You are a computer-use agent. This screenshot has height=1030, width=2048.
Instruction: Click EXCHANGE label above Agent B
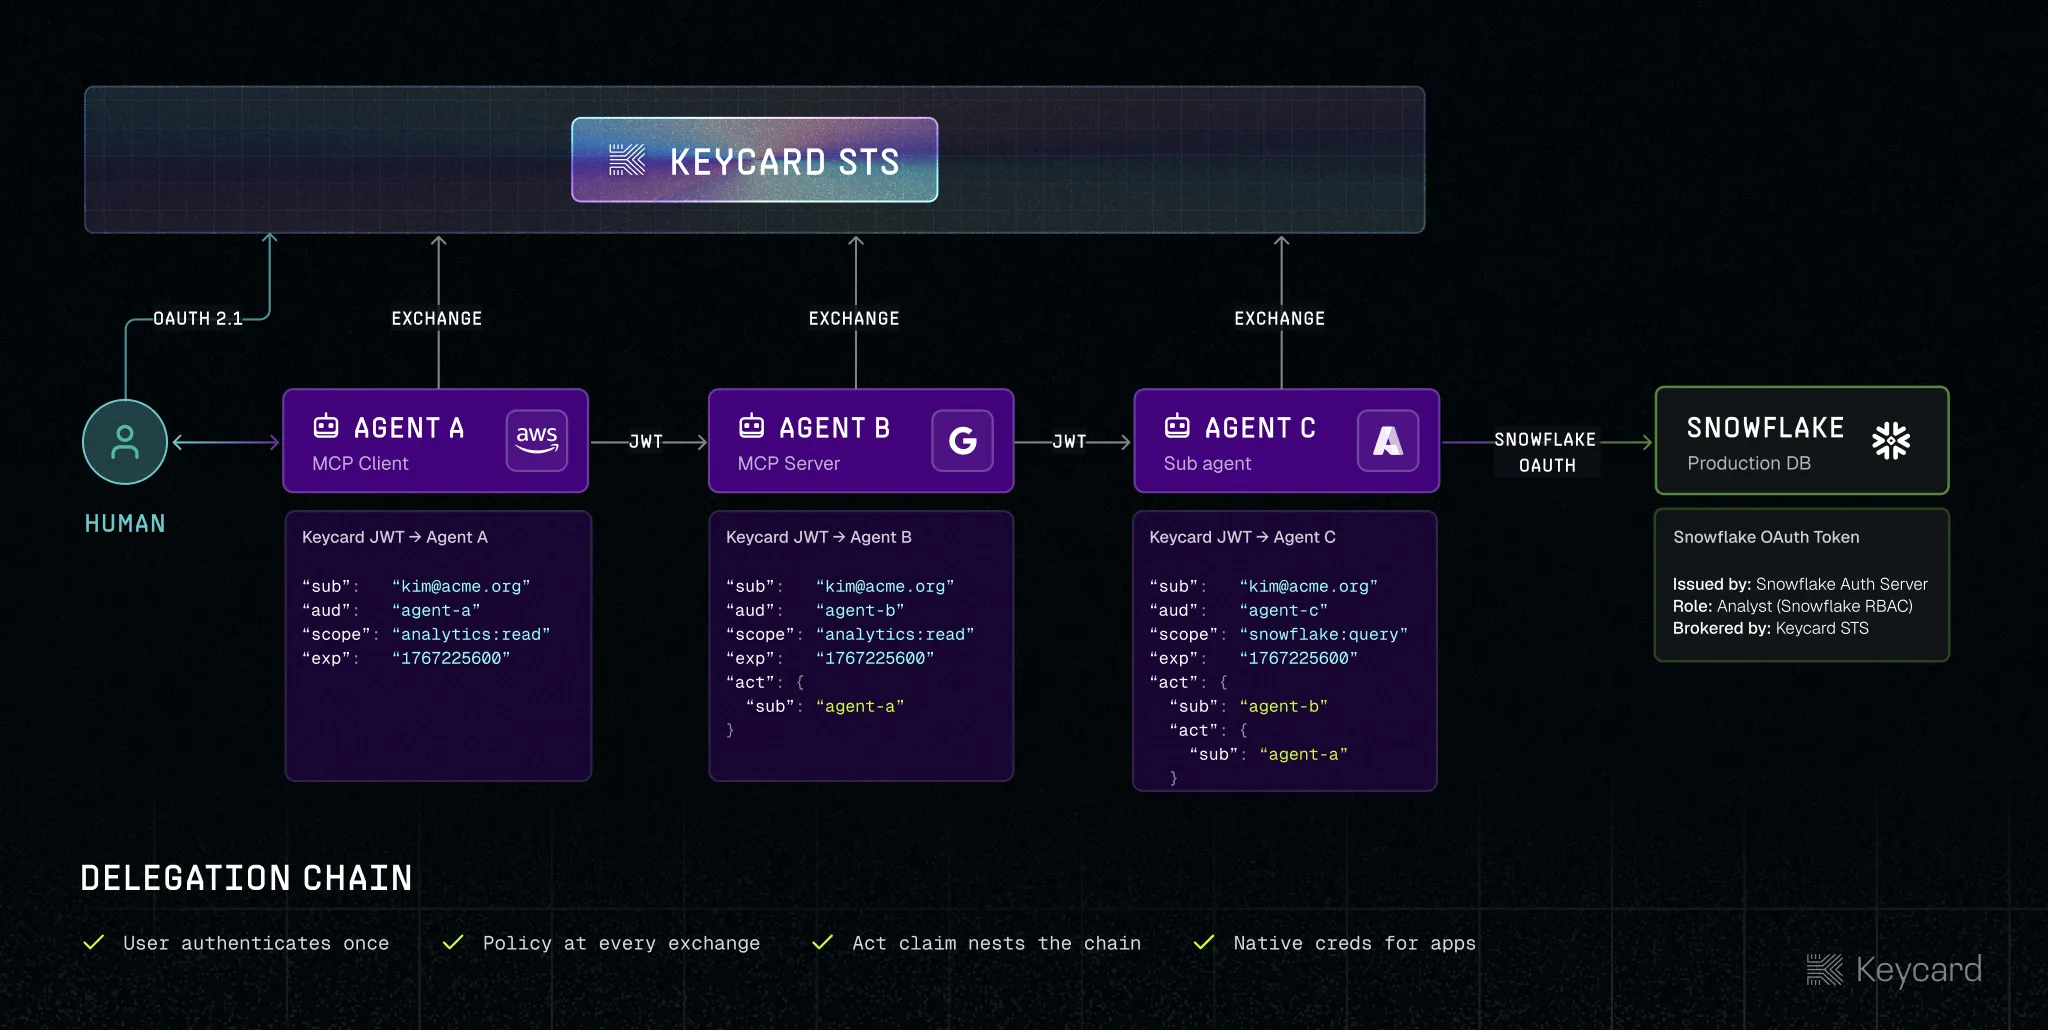854,319
